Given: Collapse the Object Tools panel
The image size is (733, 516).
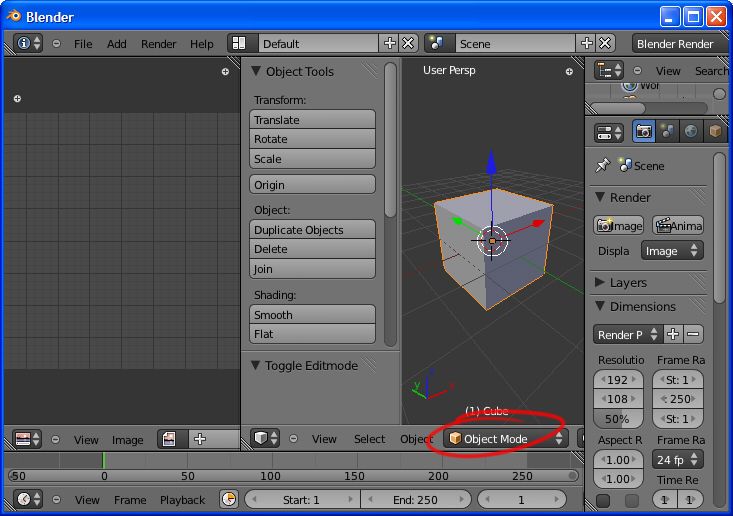Looking at the screenshot, I should coord(256,71).
